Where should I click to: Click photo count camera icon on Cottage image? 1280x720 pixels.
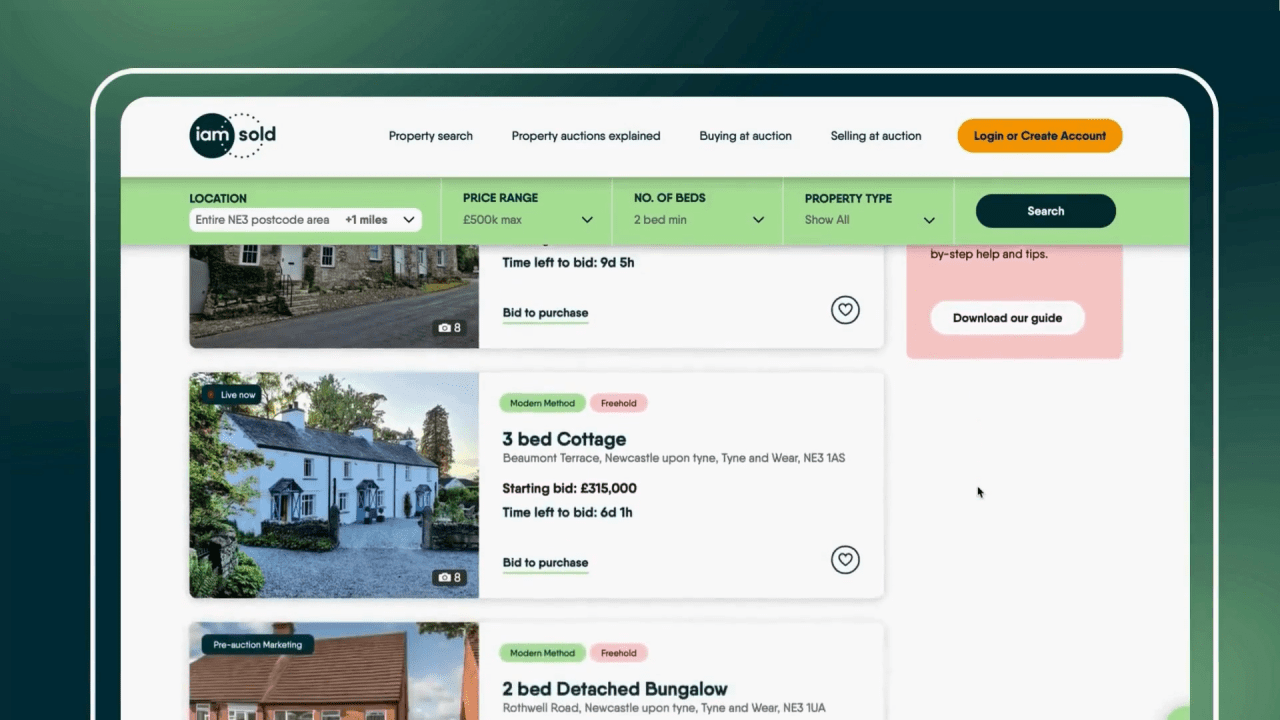(445, 578)
